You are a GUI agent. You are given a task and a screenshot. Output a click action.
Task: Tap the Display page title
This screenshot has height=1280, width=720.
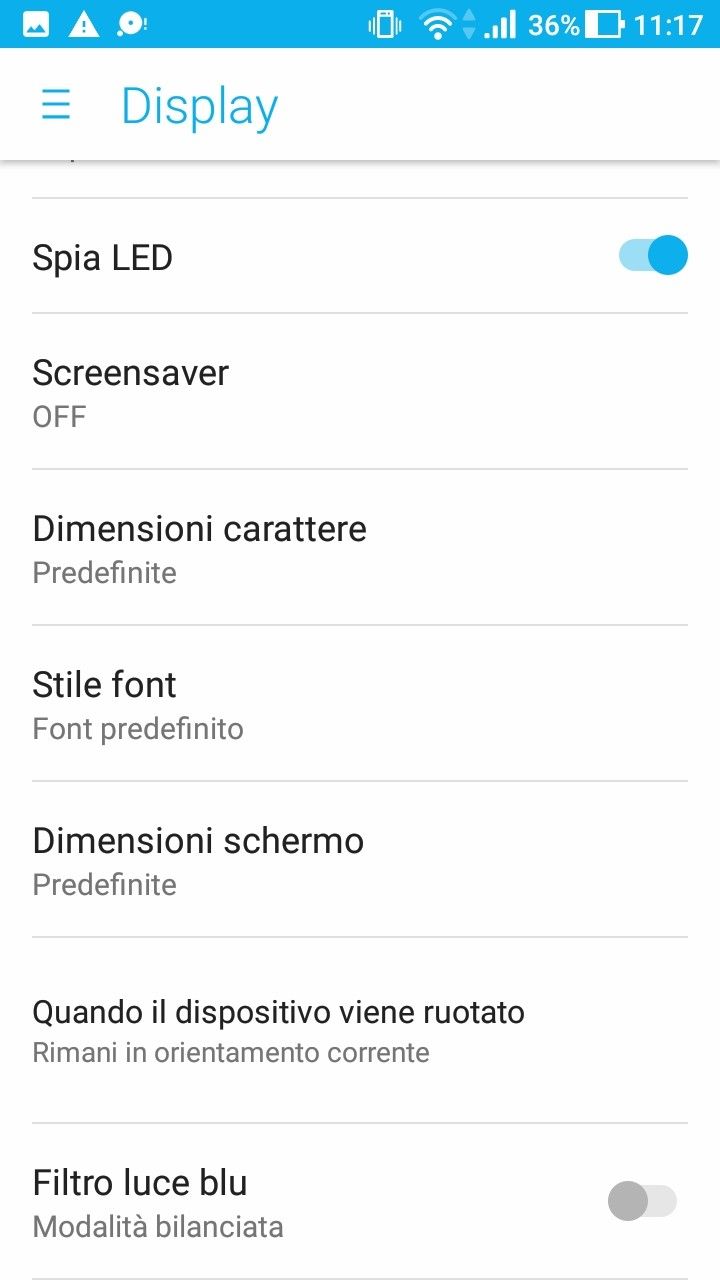click(x=199, y=106)
